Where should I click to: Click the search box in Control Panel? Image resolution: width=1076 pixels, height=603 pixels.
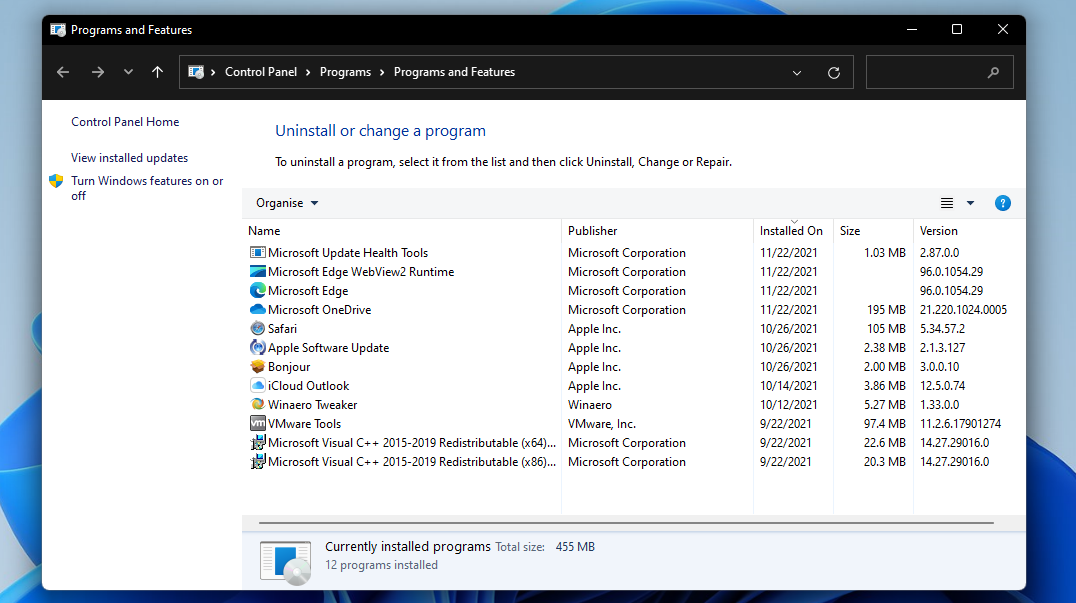coord(939,72)
